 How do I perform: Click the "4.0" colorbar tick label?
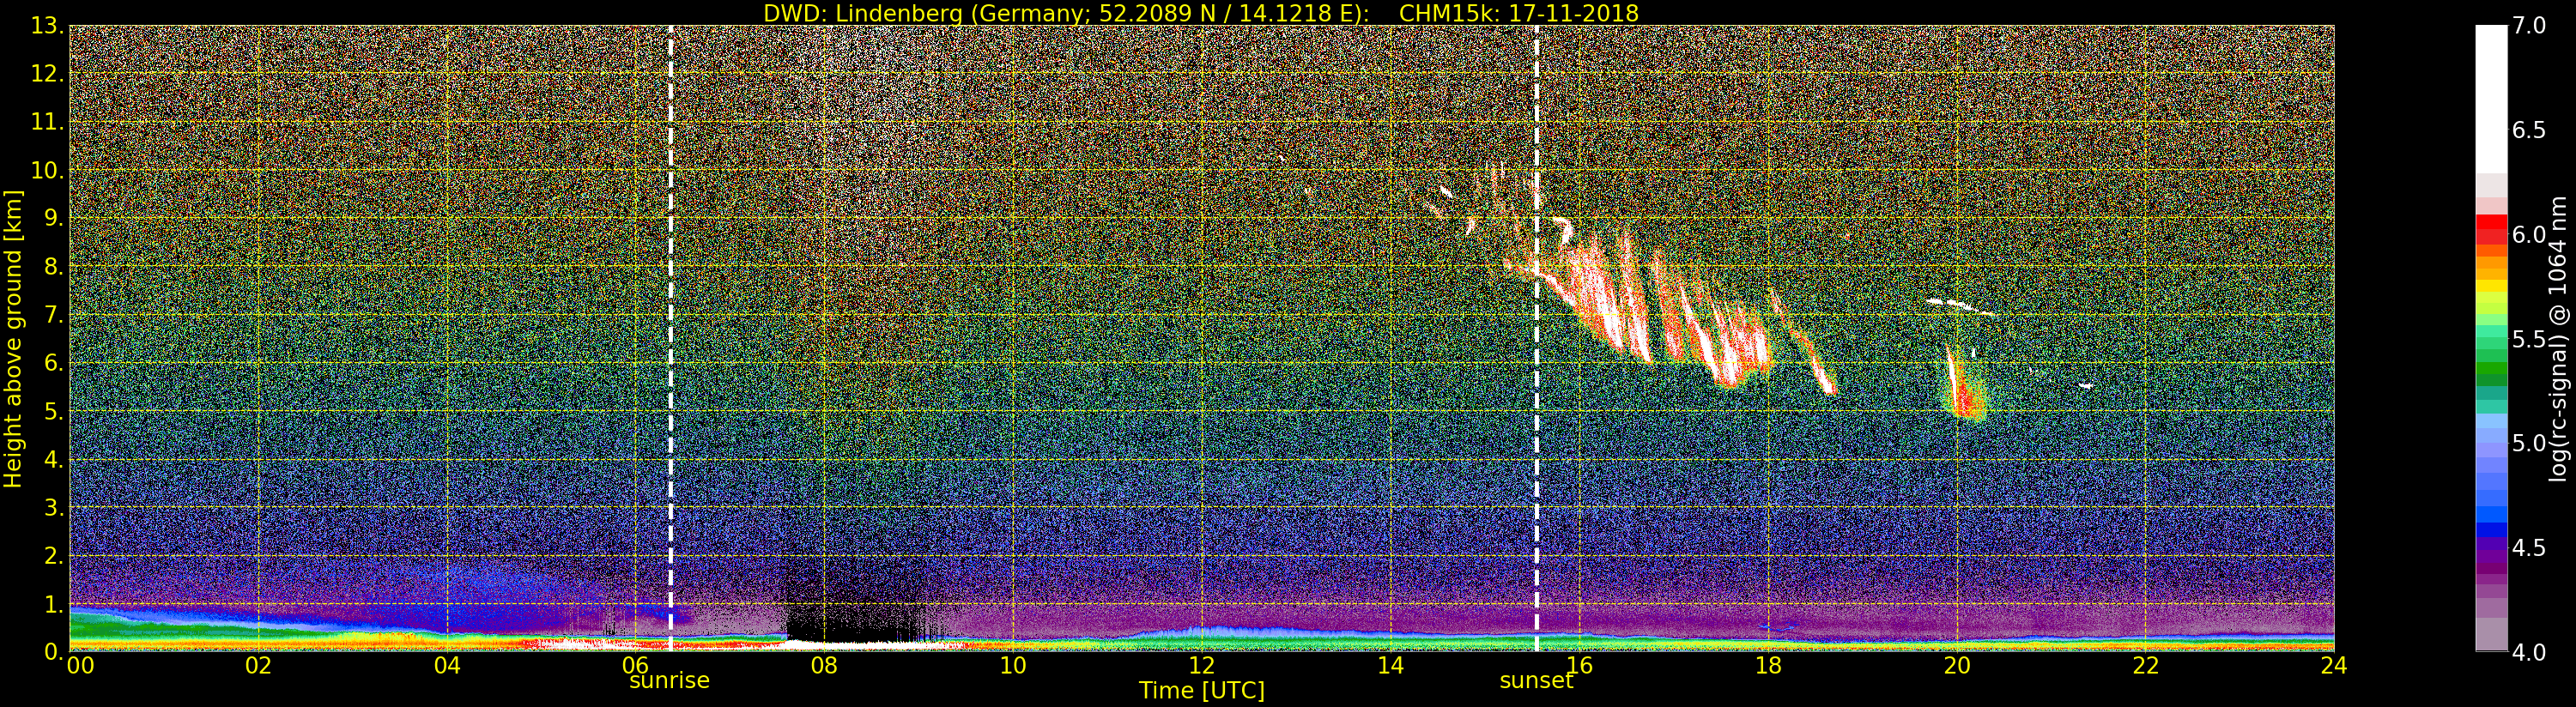(x=2529, y=652)
